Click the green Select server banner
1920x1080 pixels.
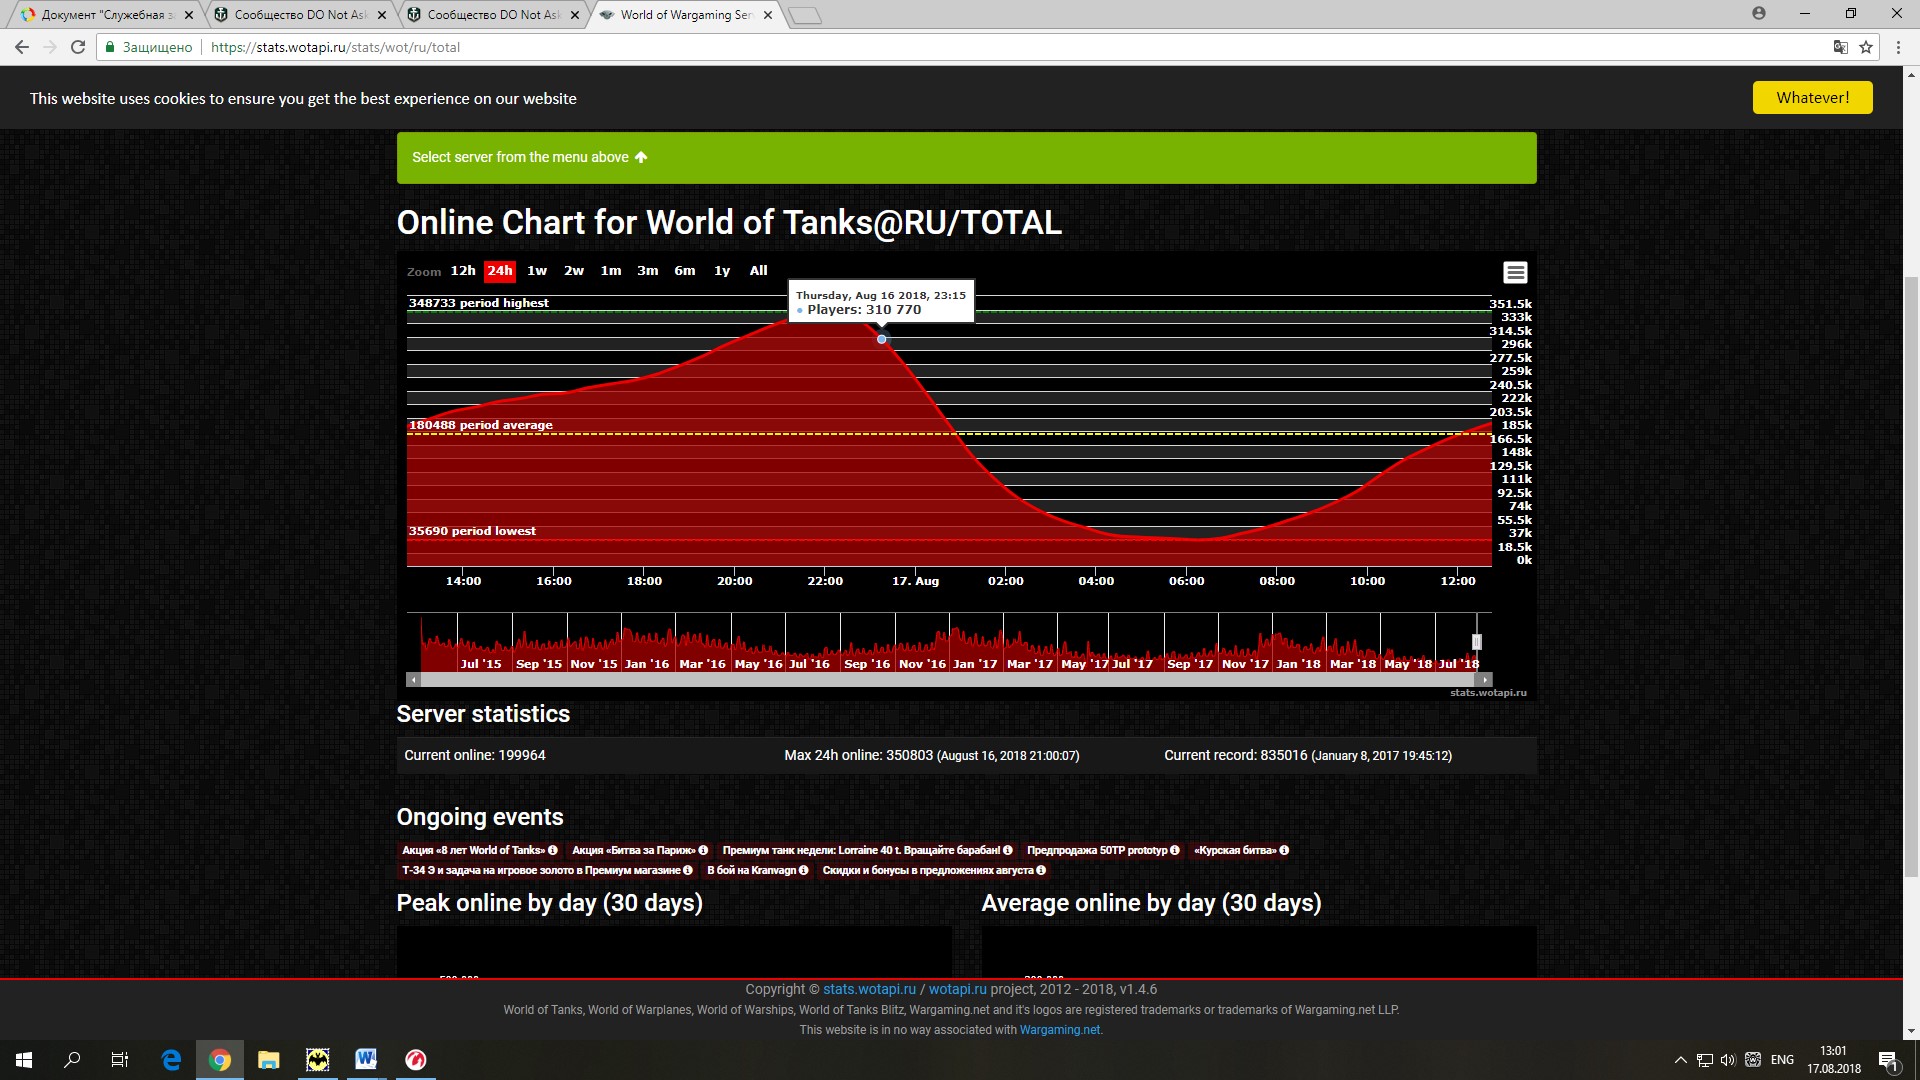pos(966,158)
